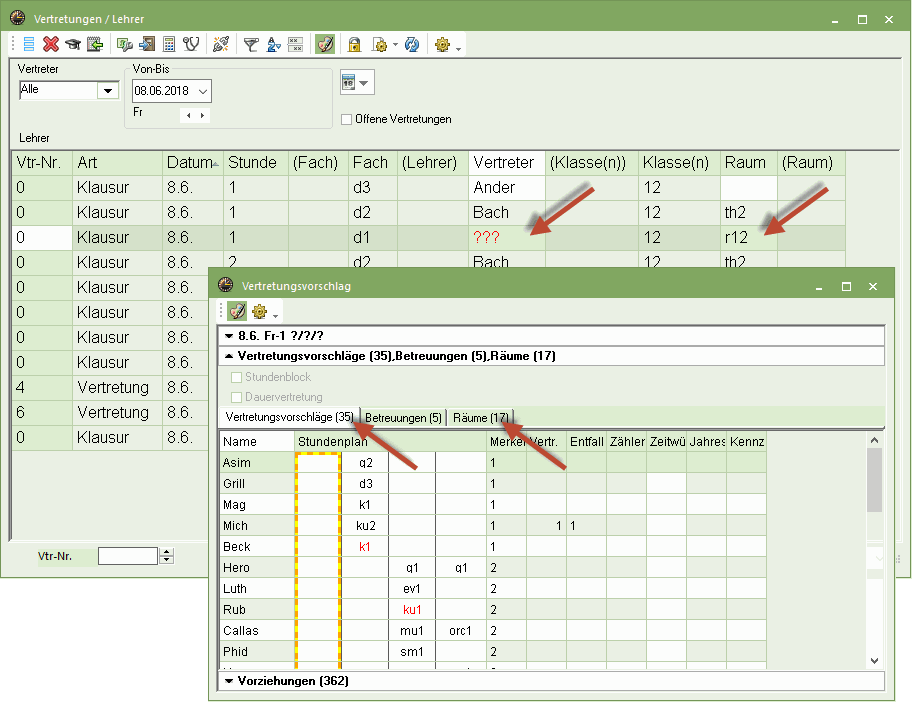
Task: Open dropdown arrow beside page-gear icon
Action: [395, 44]
